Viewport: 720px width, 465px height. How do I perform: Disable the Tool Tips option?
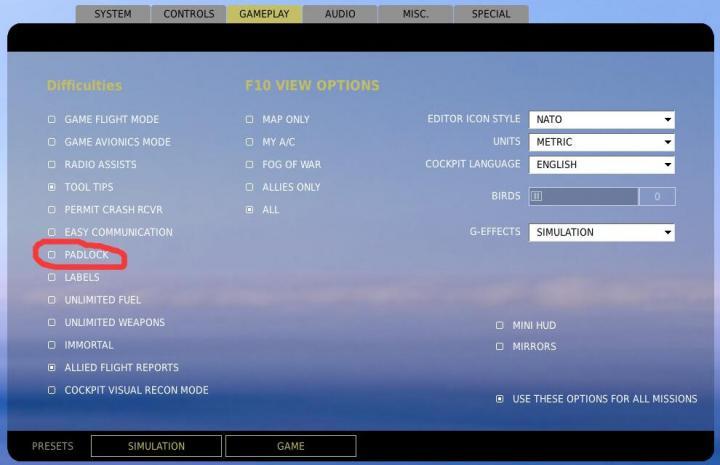click(x=52, y=187)
